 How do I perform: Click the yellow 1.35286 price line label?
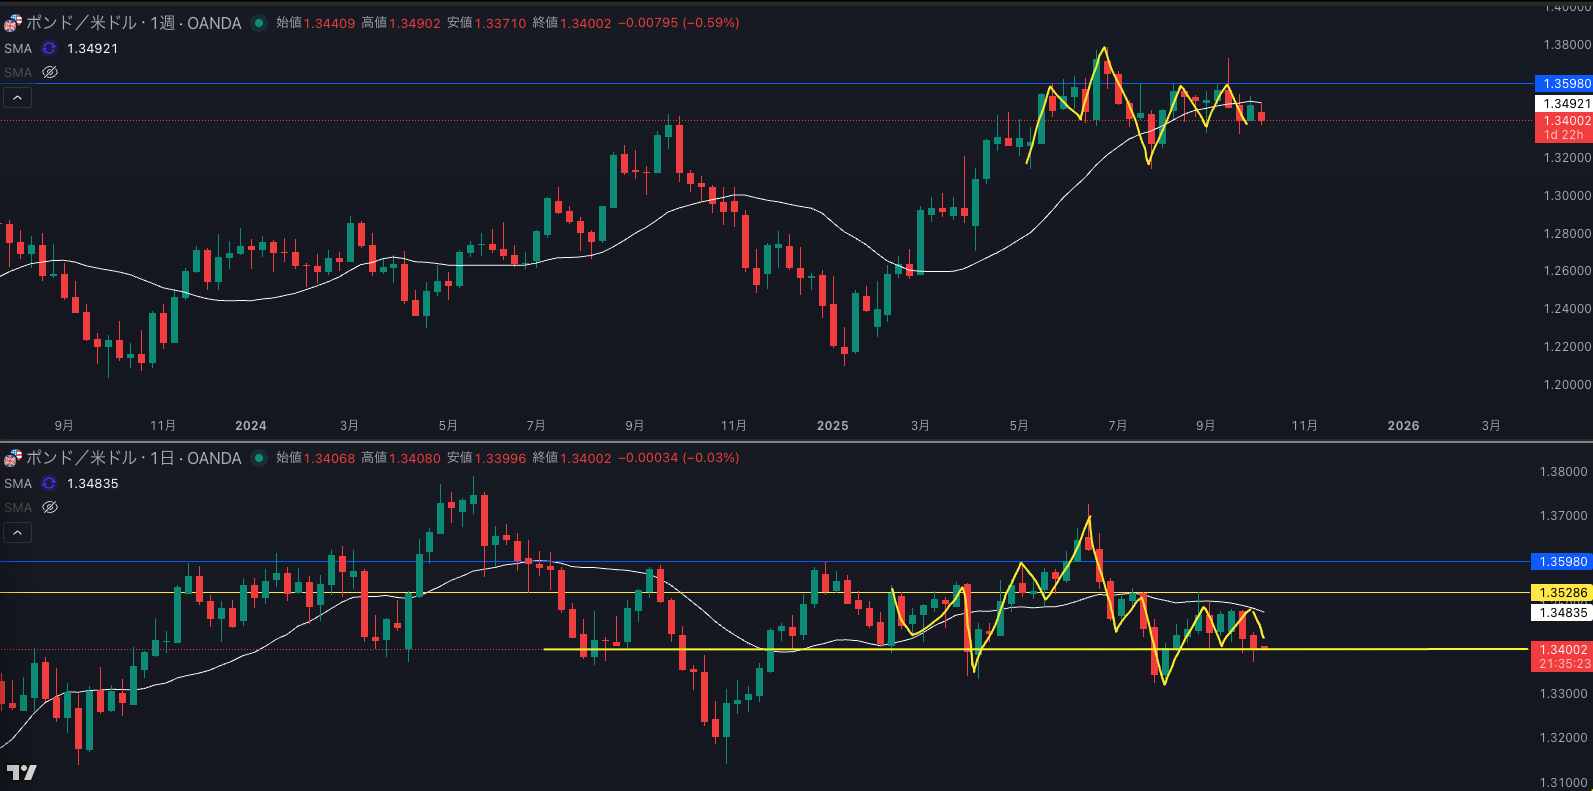point(1562,593)
